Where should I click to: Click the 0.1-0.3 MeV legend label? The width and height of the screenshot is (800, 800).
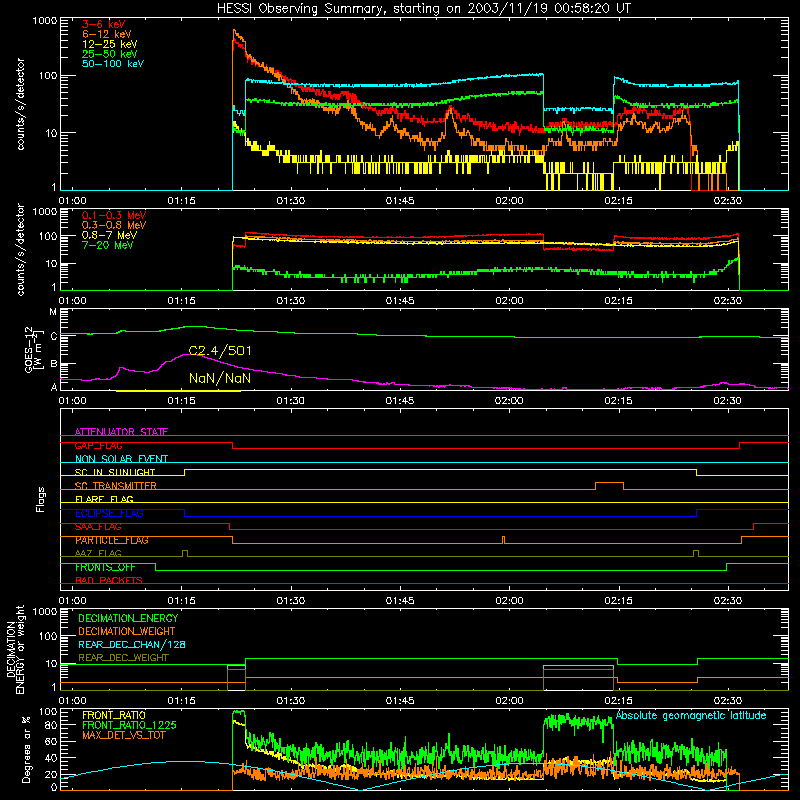114,215
